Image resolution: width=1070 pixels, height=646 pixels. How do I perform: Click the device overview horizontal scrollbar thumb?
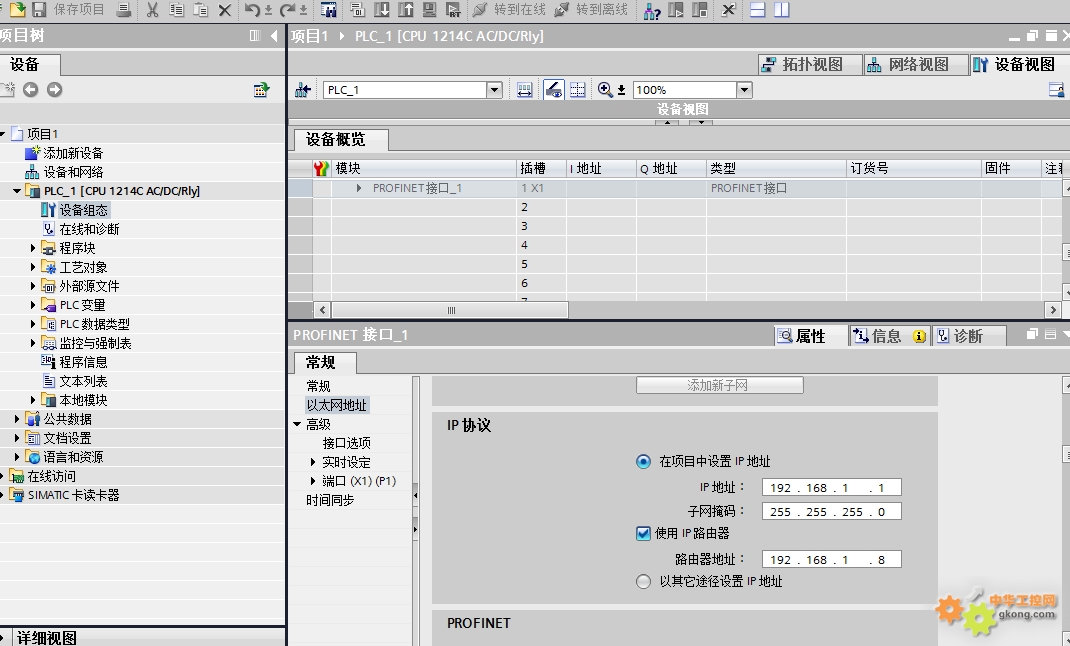(x=450, y=310)
